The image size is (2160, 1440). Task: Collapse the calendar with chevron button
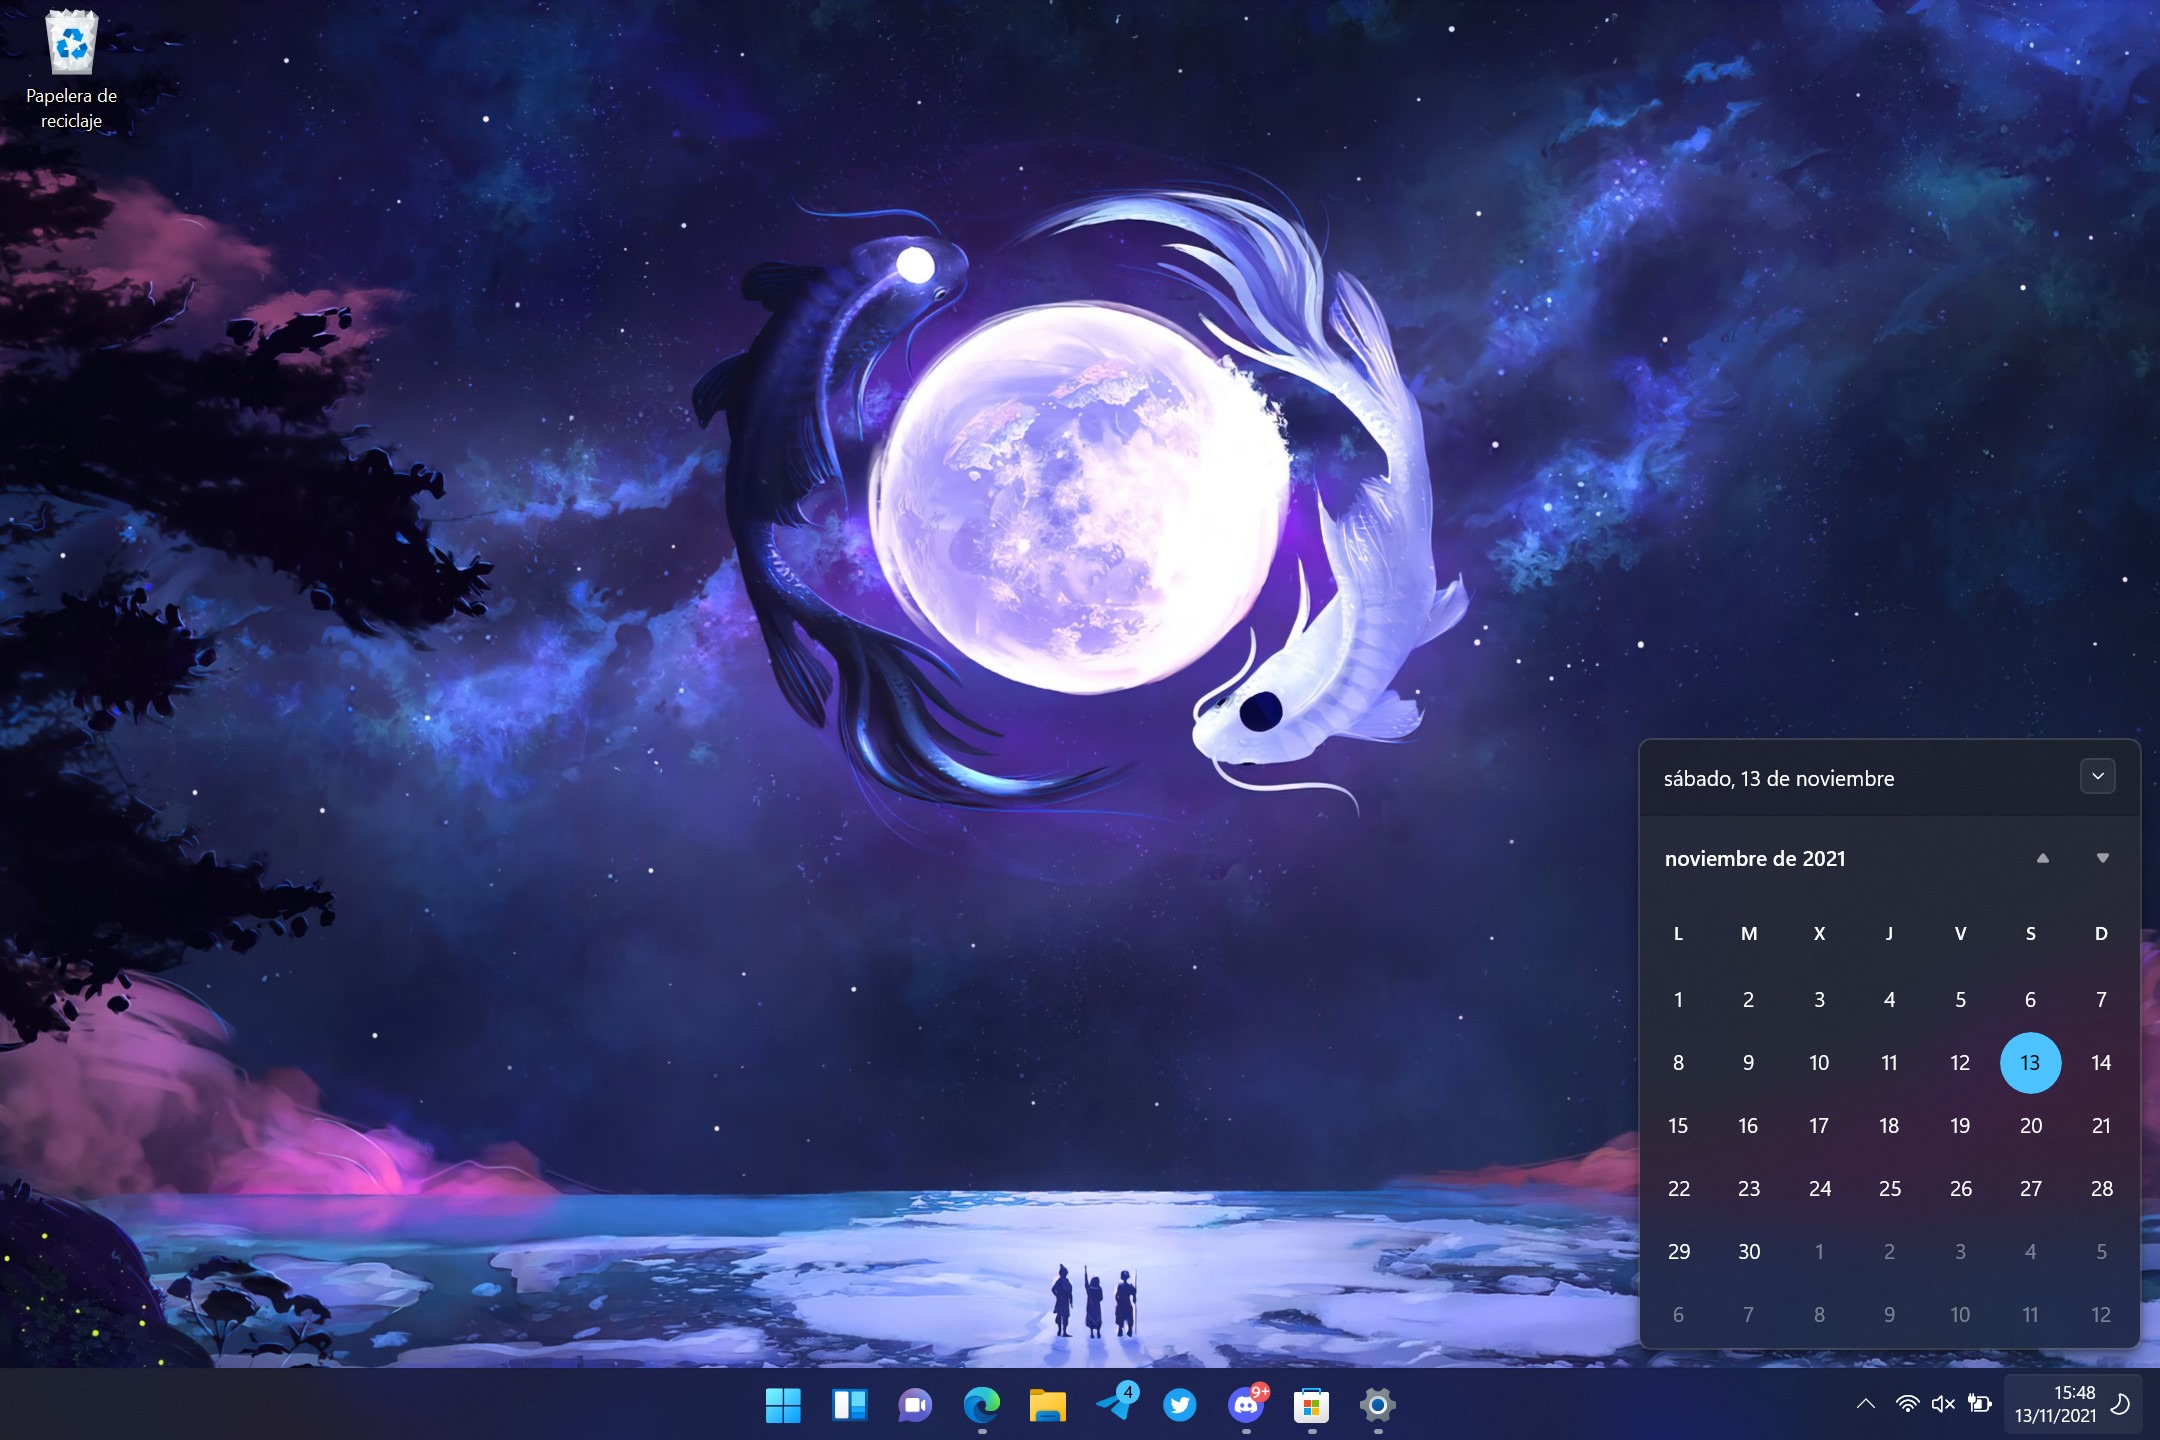click(x=2097, y=776)
